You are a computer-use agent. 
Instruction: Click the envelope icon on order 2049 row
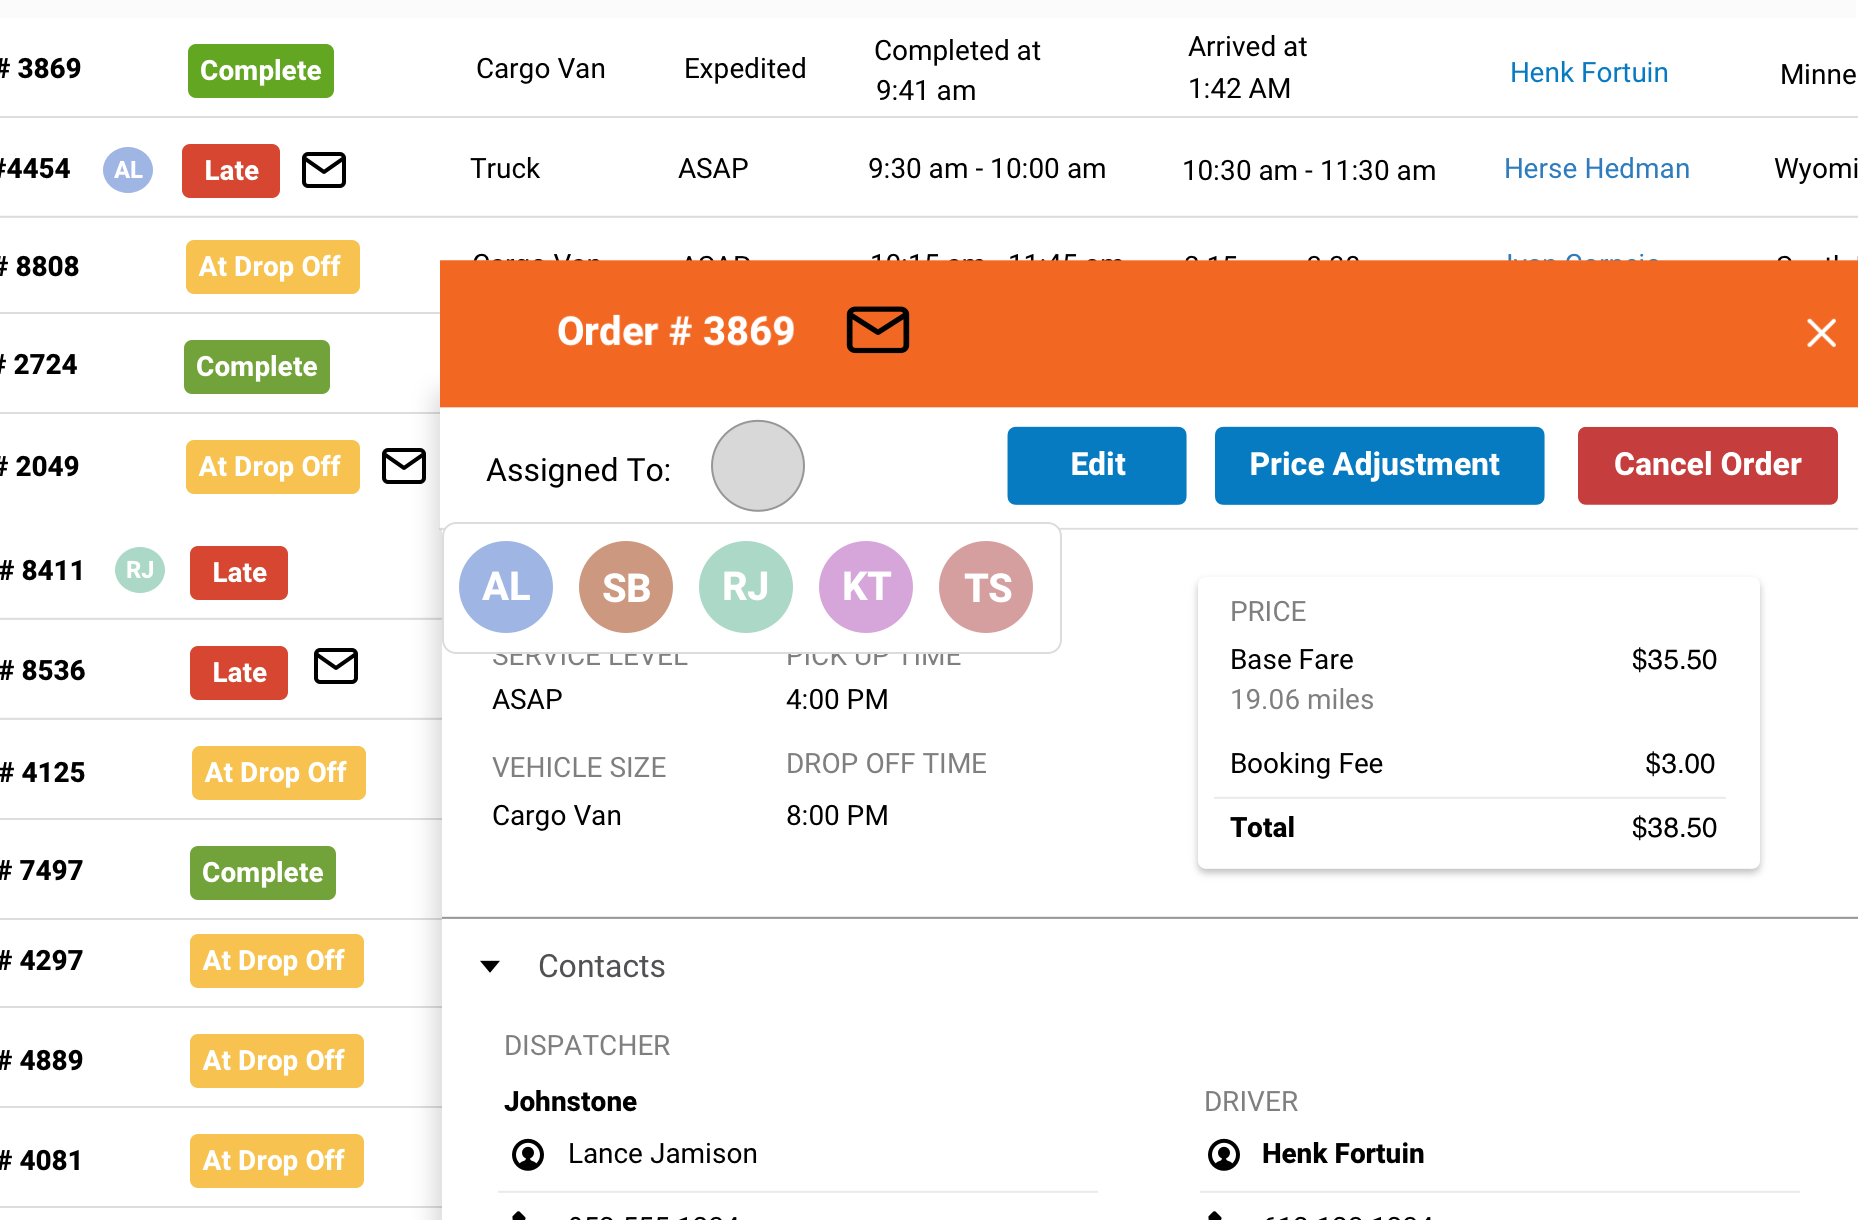click(404, 466)
